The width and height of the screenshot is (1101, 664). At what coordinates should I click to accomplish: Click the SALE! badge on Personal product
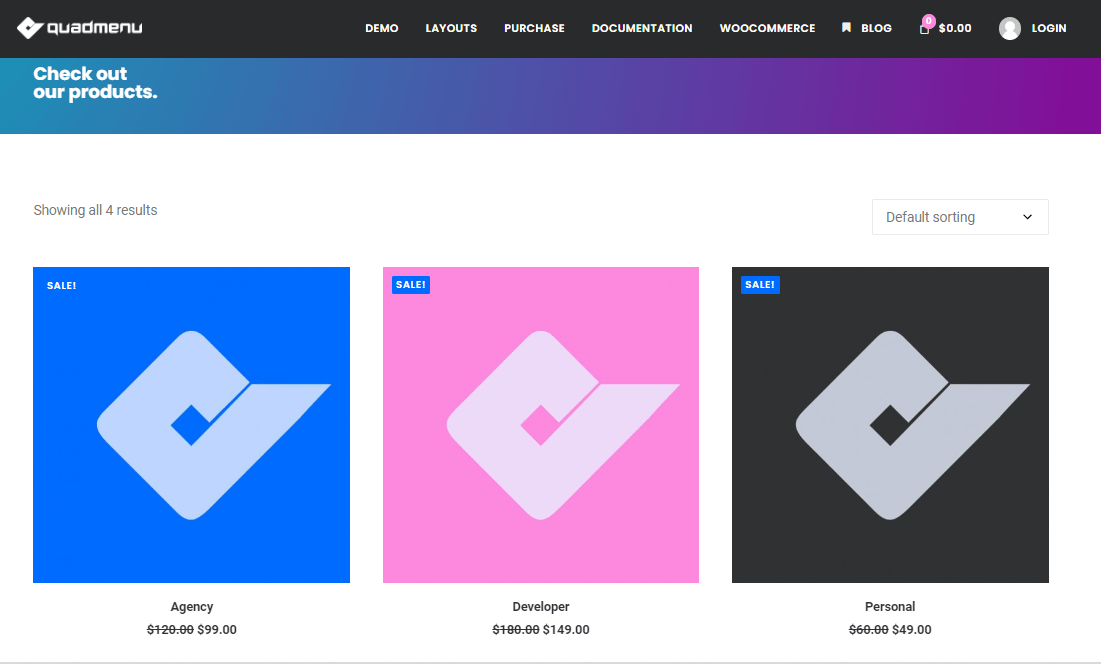[760, 285]
